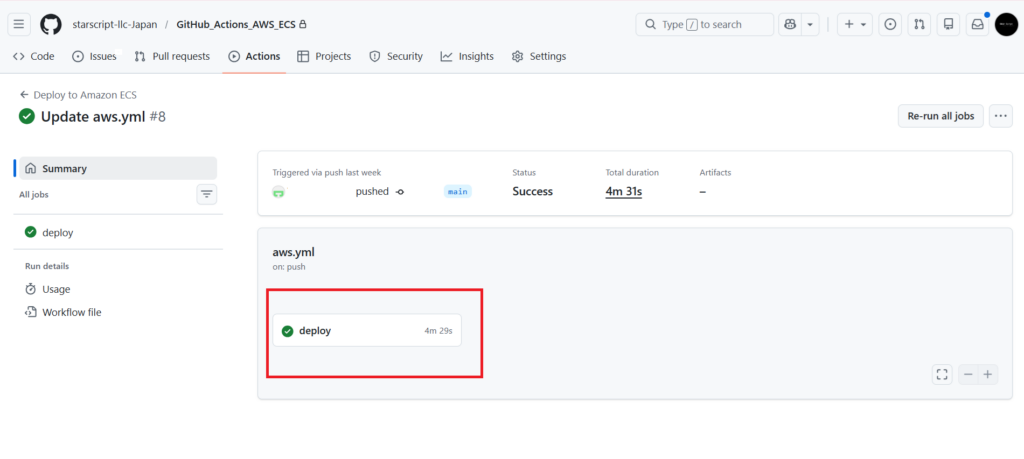Open the issues icon in top bar
The image size is (1024, 459).
(889, 24)
